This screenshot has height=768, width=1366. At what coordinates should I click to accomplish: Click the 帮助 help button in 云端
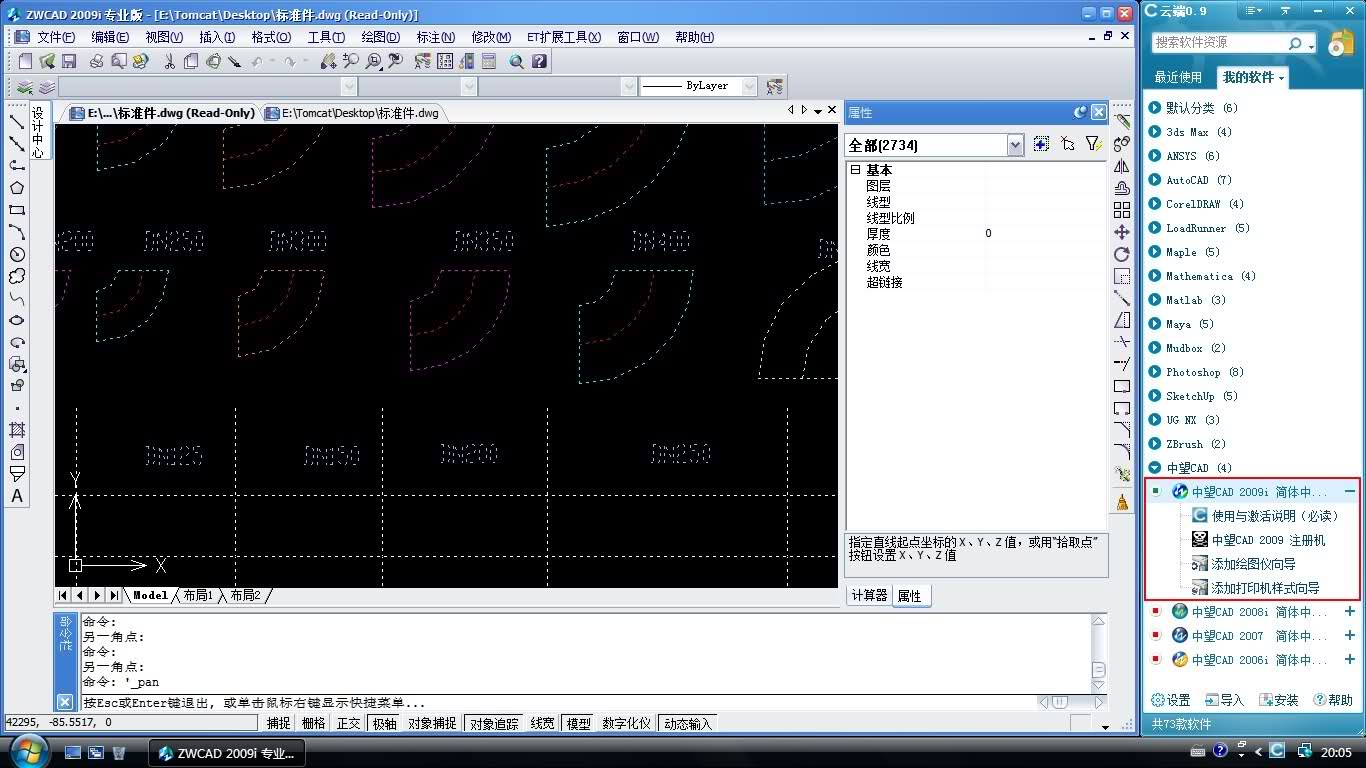point(1333,700)
